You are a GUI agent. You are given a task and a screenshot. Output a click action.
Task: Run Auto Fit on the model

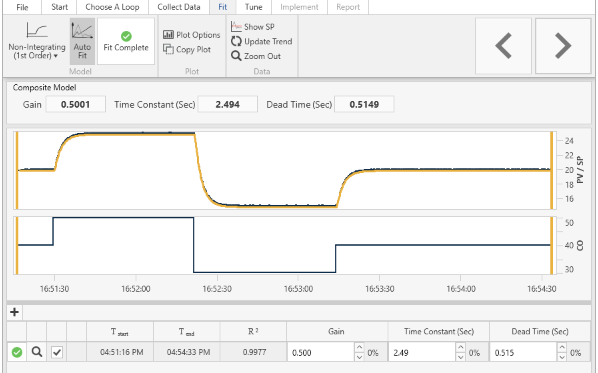tap(82, 41)
